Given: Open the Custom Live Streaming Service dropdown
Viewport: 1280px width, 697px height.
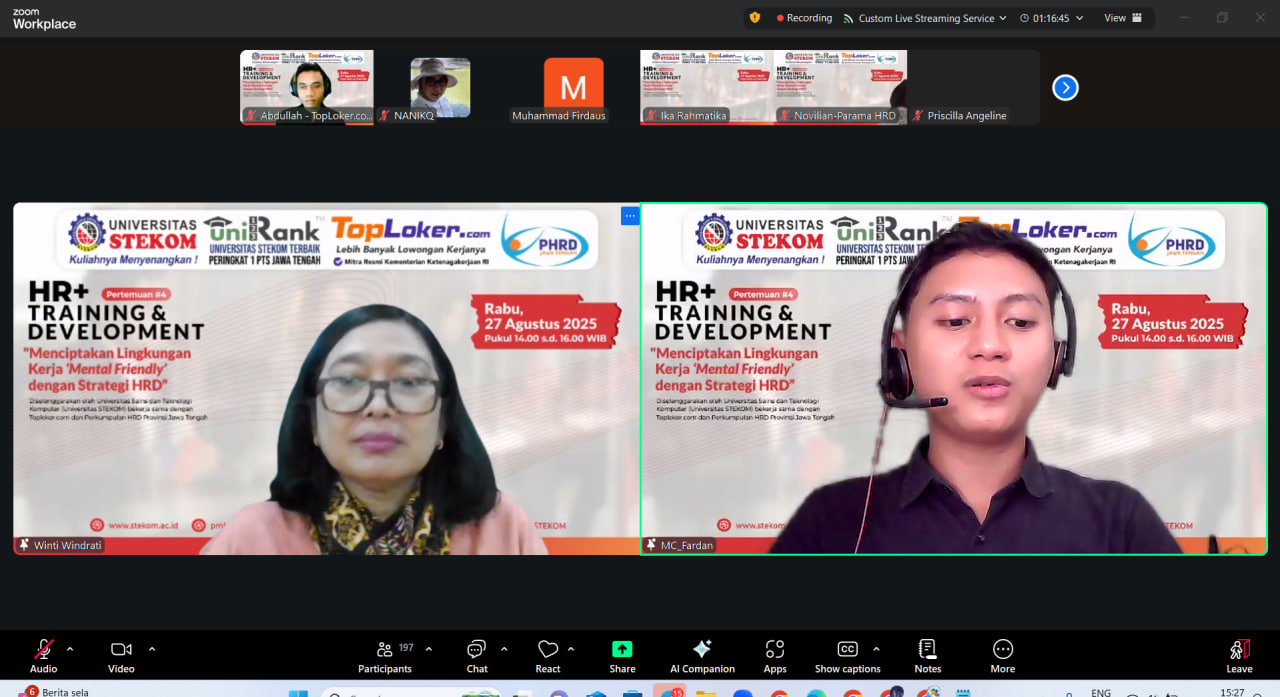Looking at the screenshot, I should pyautogui.click(x=925, y=18).
